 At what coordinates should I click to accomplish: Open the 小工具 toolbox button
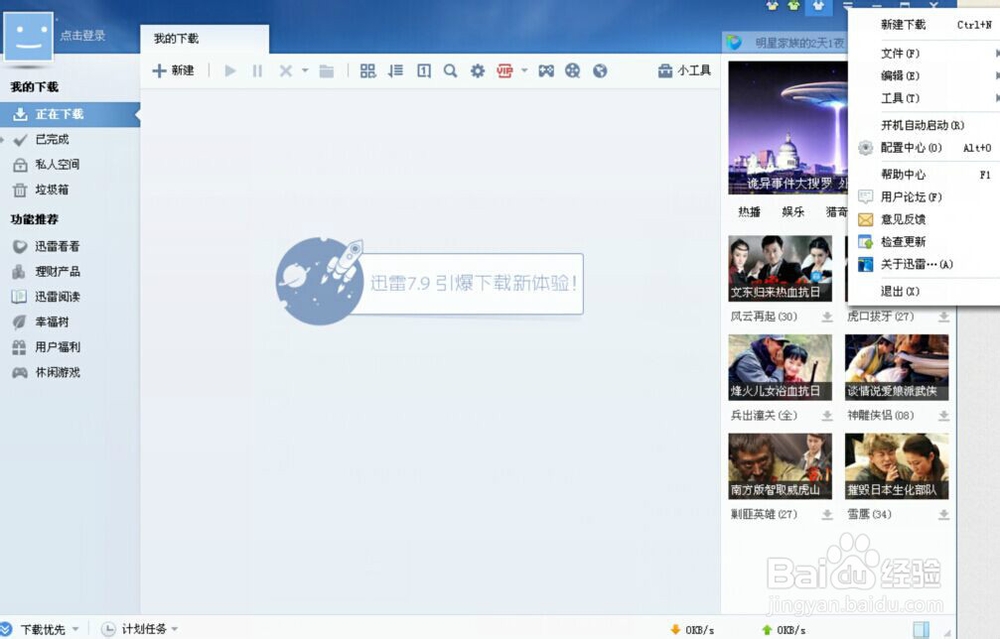click(684, 70)
